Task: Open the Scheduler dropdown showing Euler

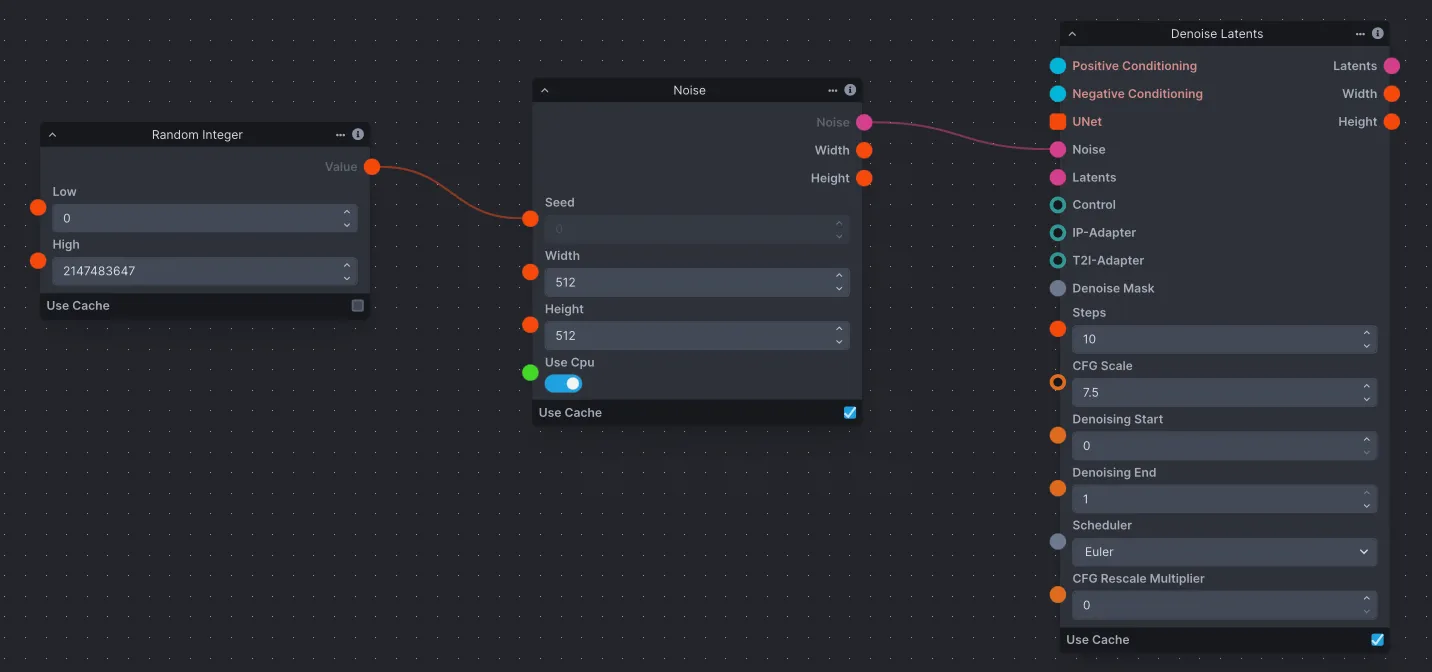Action: click(1224, 552)
